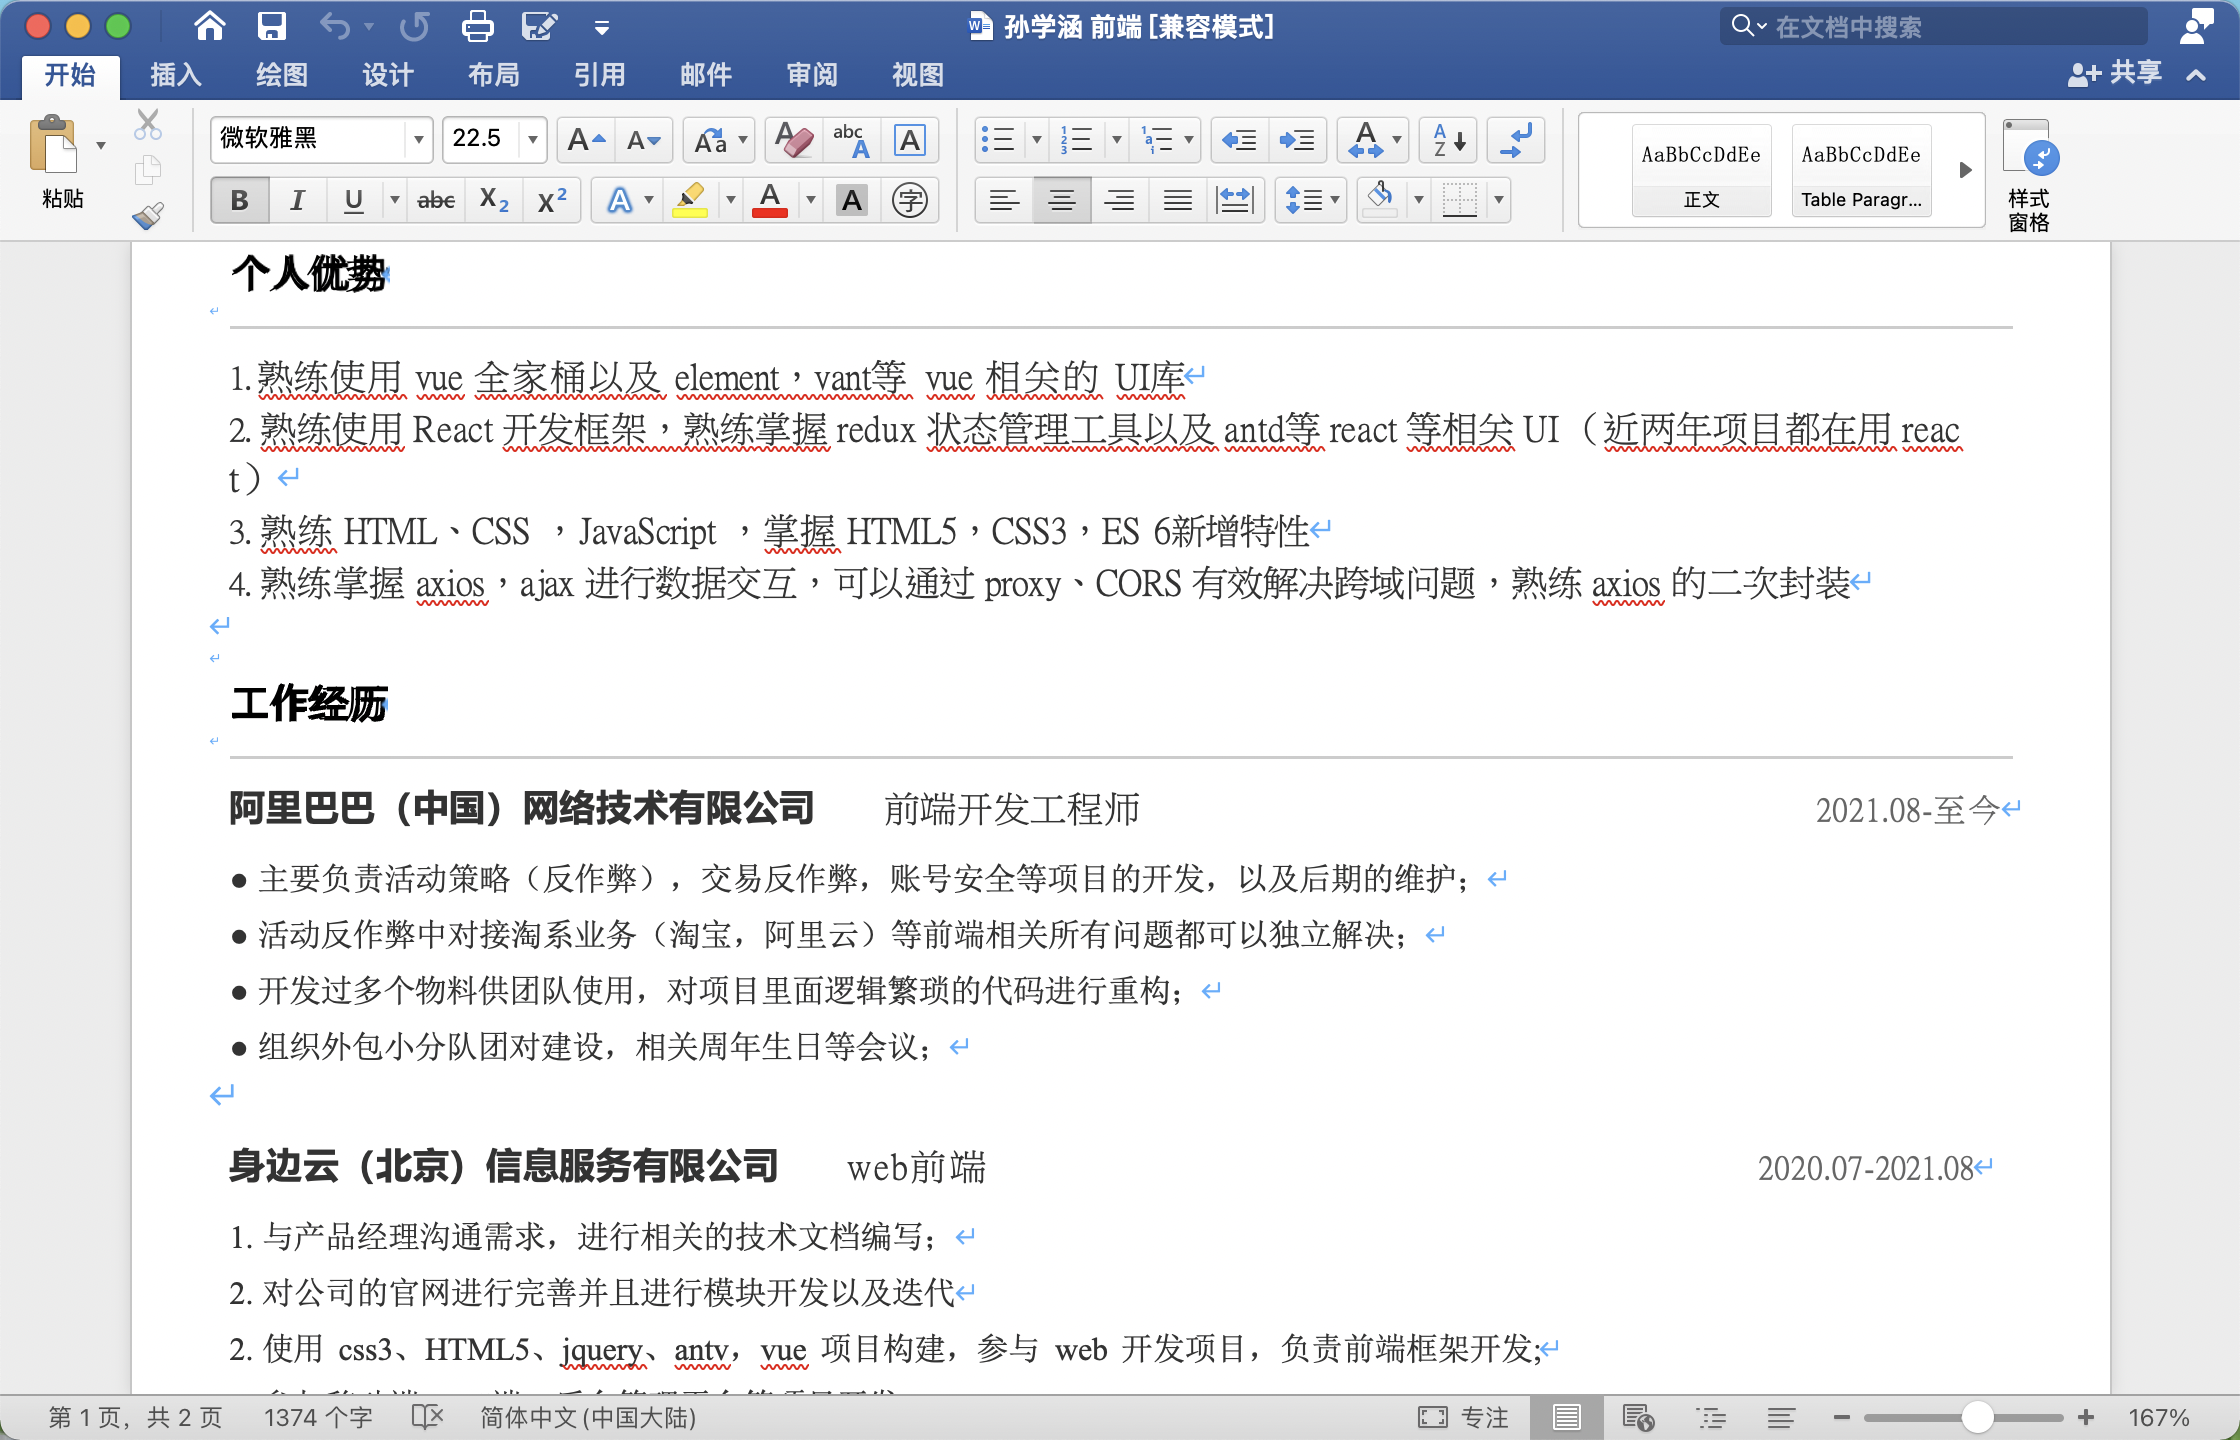Open the font size dropdown
This screenshot has width=2240, height=1440.
tap(533, 139)
